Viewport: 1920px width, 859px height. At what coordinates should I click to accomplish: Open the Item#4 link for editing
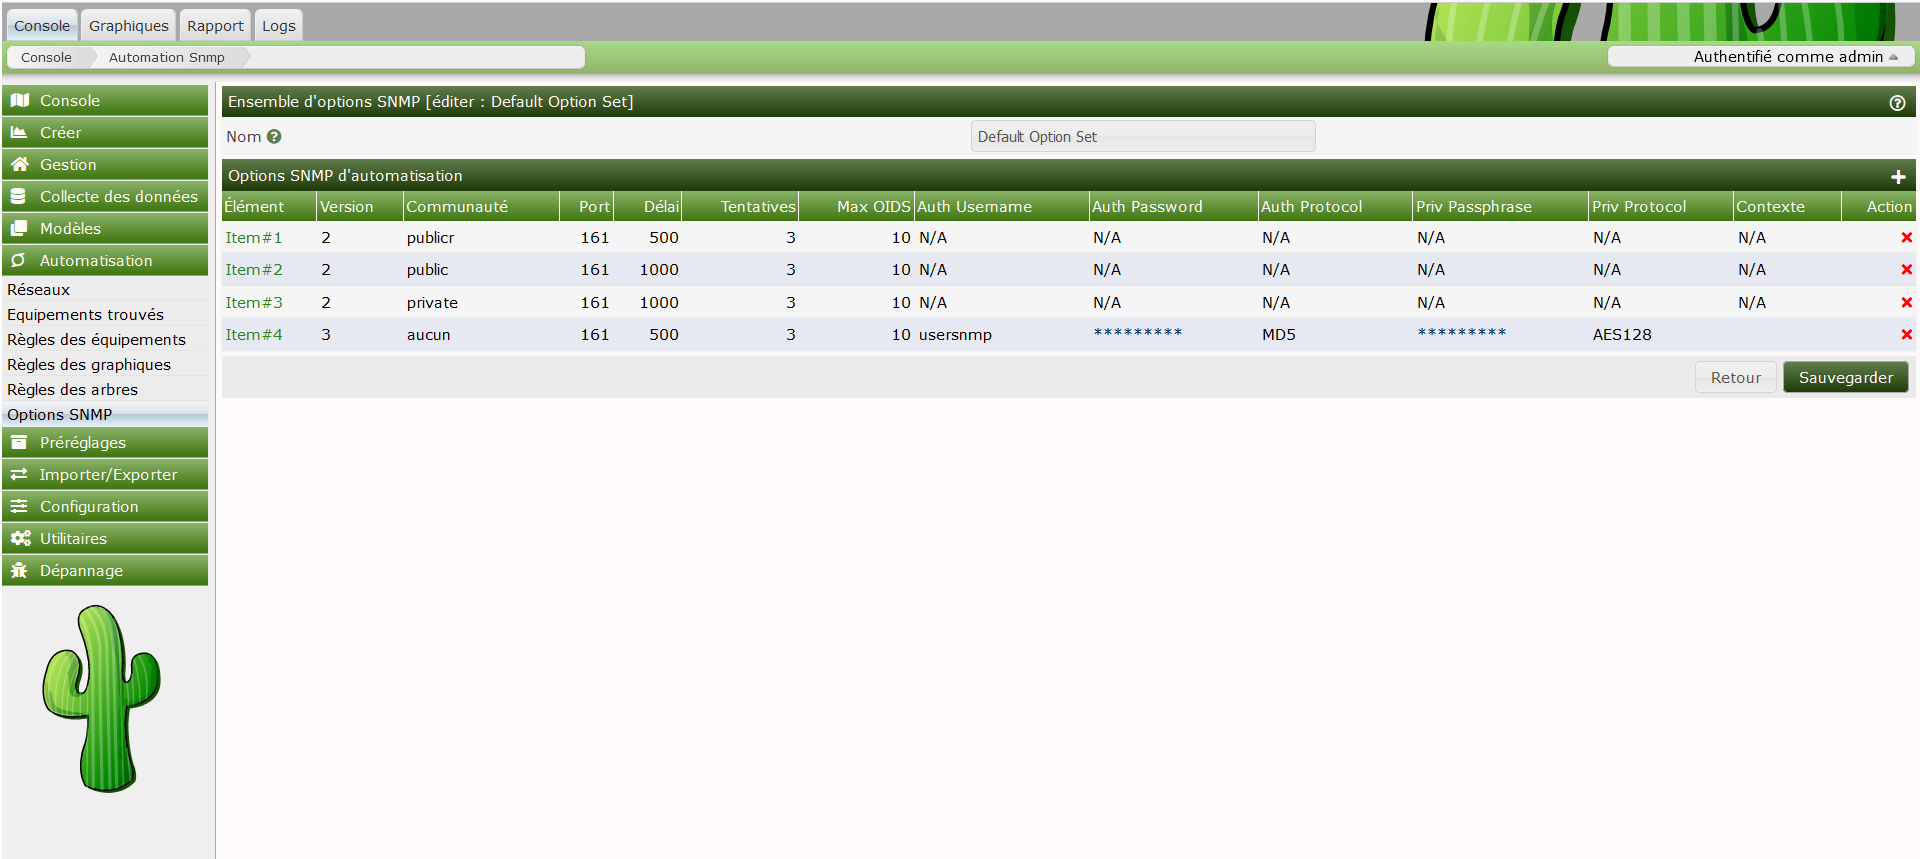(253, 335)
